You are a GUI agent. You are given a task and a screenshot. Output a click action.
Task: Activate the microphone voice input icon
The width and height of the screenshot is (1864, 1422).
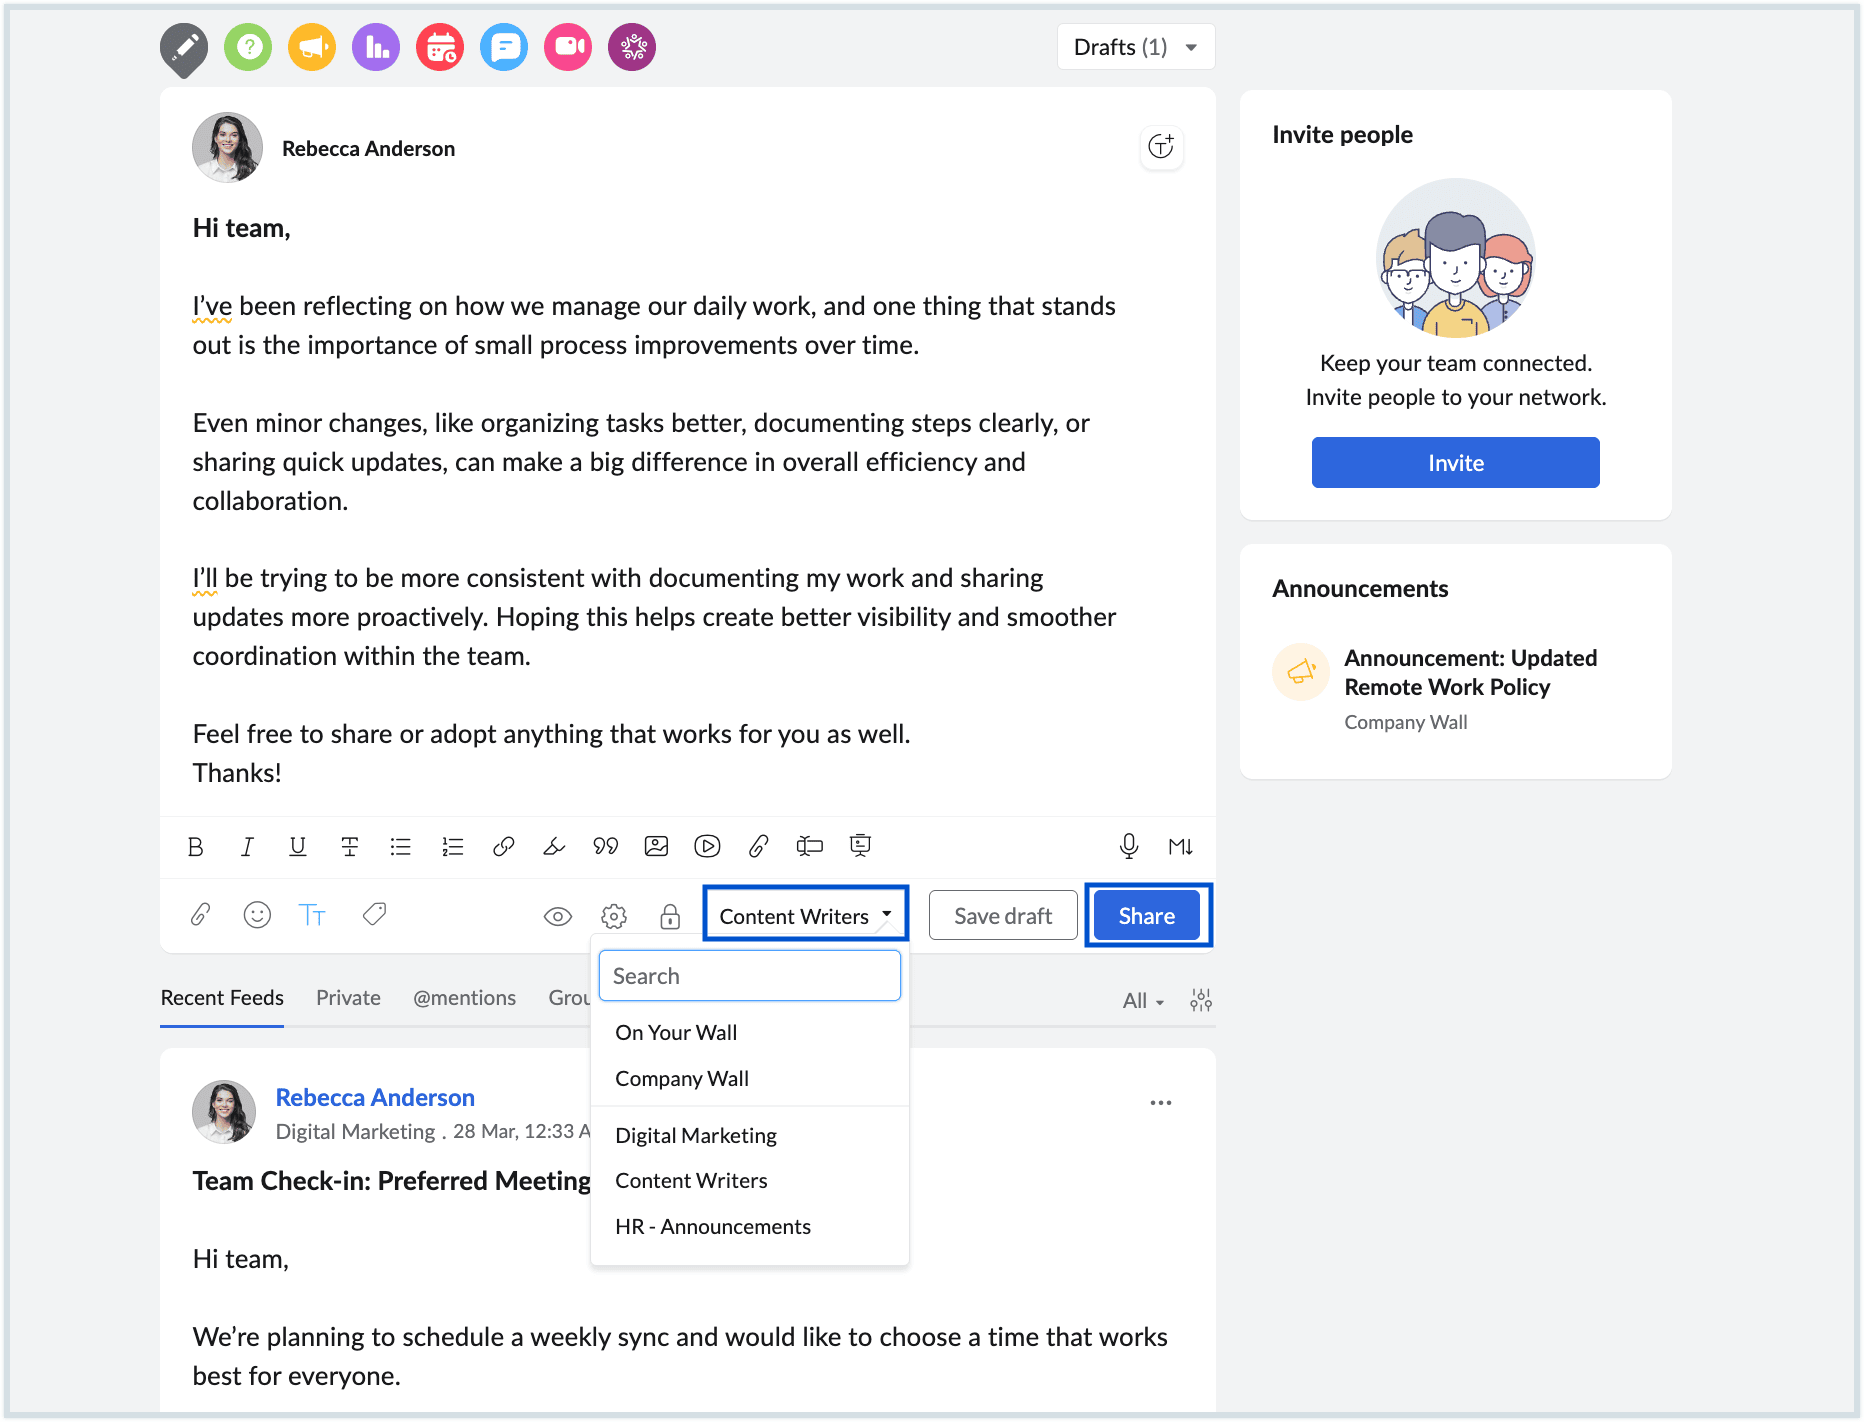click(1129, 846)
